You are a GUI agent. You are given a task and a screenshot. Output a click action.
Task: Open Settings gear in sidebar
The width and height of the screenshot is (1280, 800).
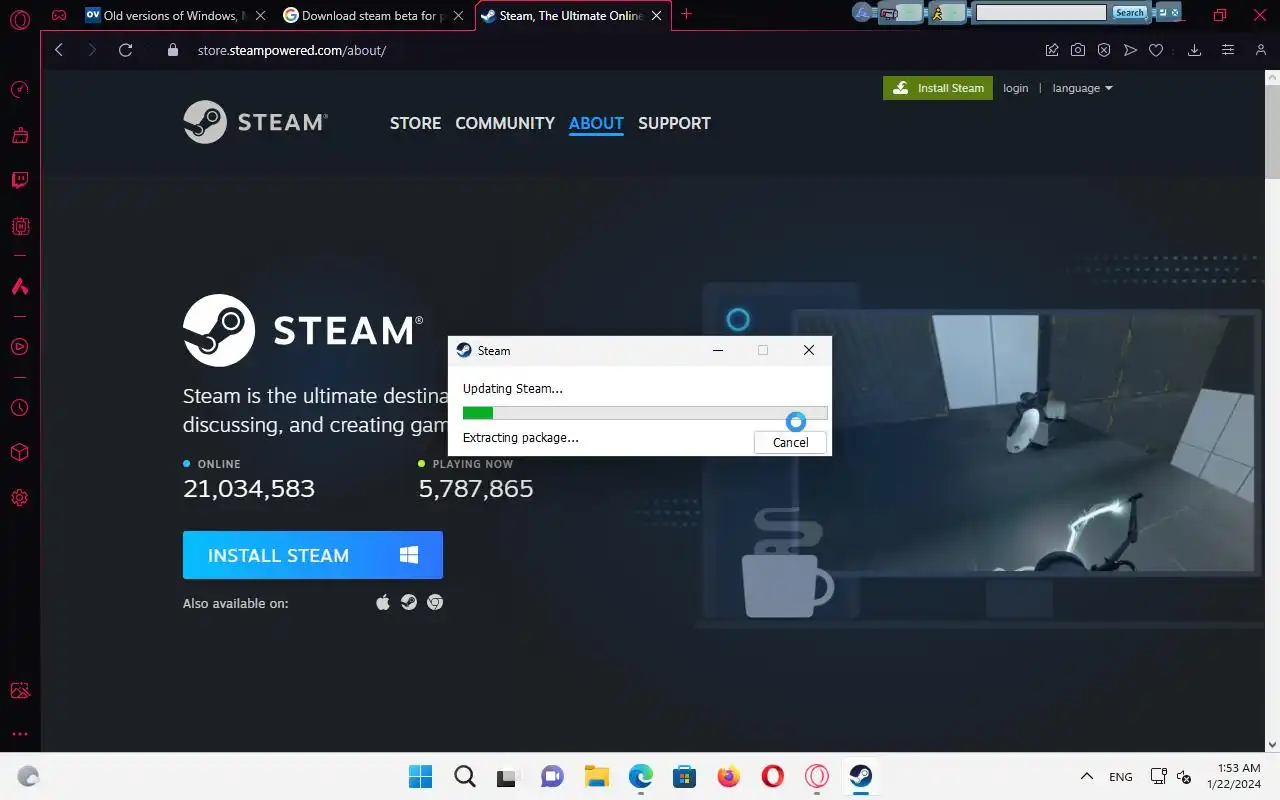(x=19, y=497)
